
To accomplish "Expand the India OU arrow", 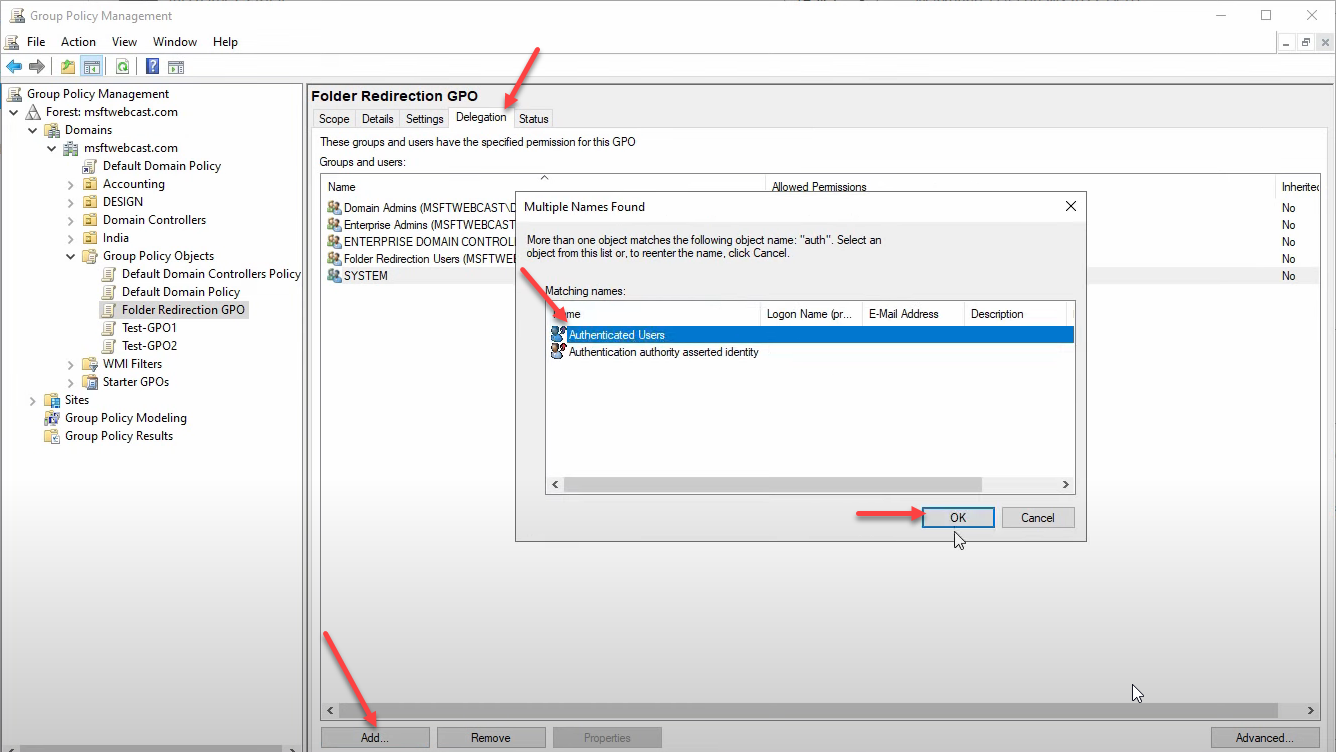I will click(x=71, y=238).
